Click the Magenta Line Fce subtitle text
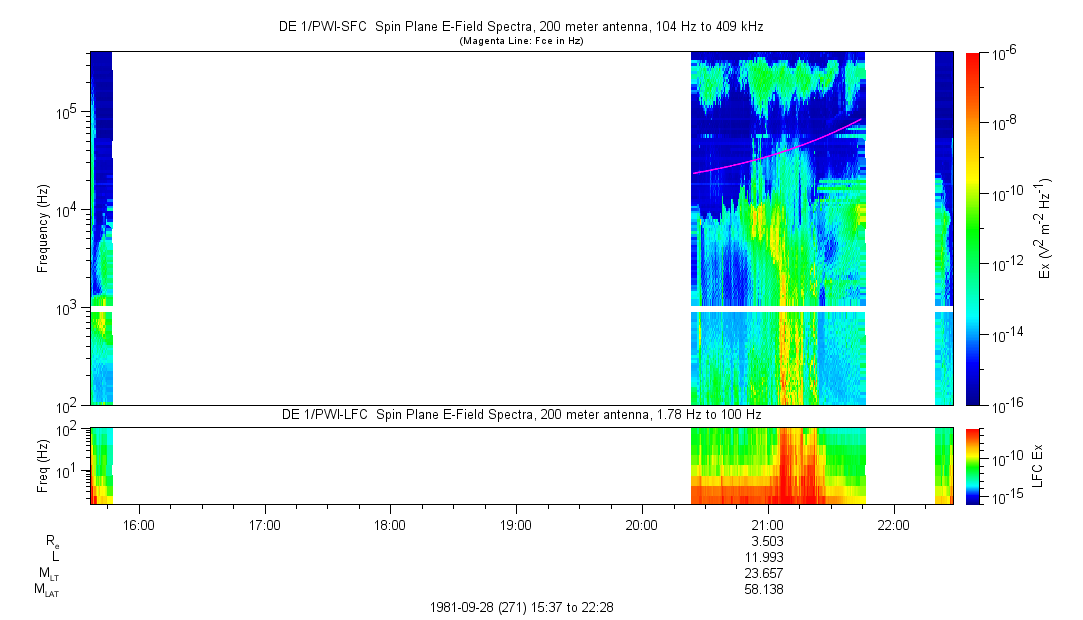This screenshot has height=620, width=1083. (x=521, y=41)
